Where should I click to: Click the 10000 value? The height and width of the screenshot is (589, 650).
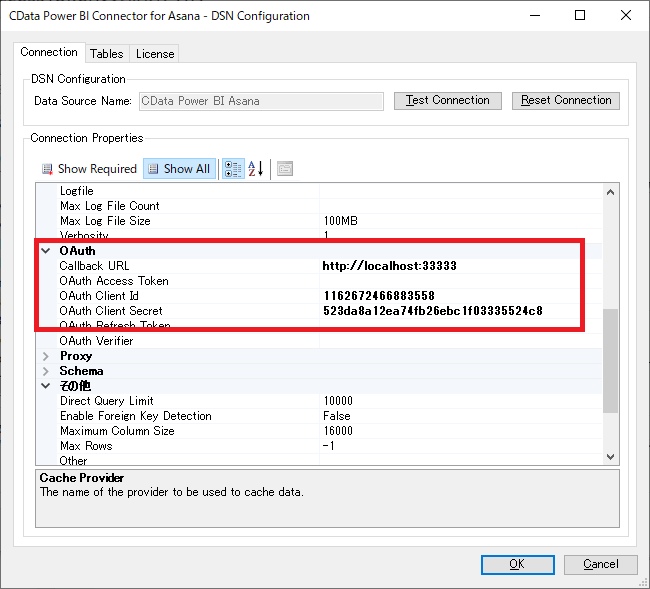point(338,401)
